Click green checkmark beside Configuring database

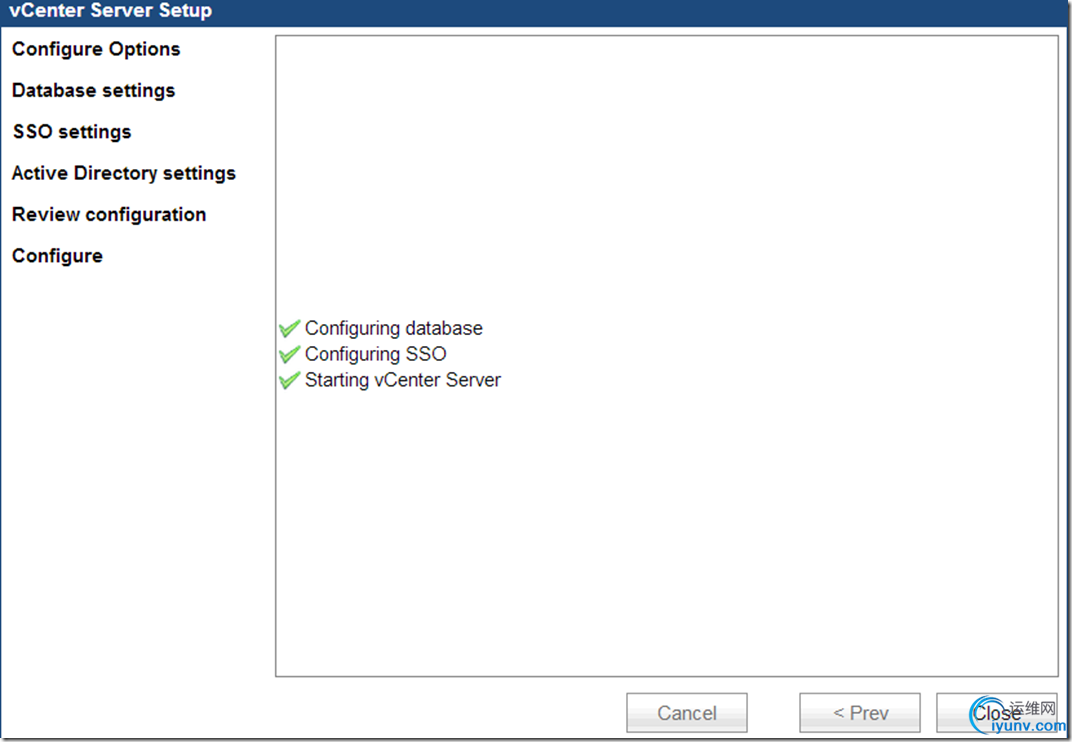tap(290, 329)
